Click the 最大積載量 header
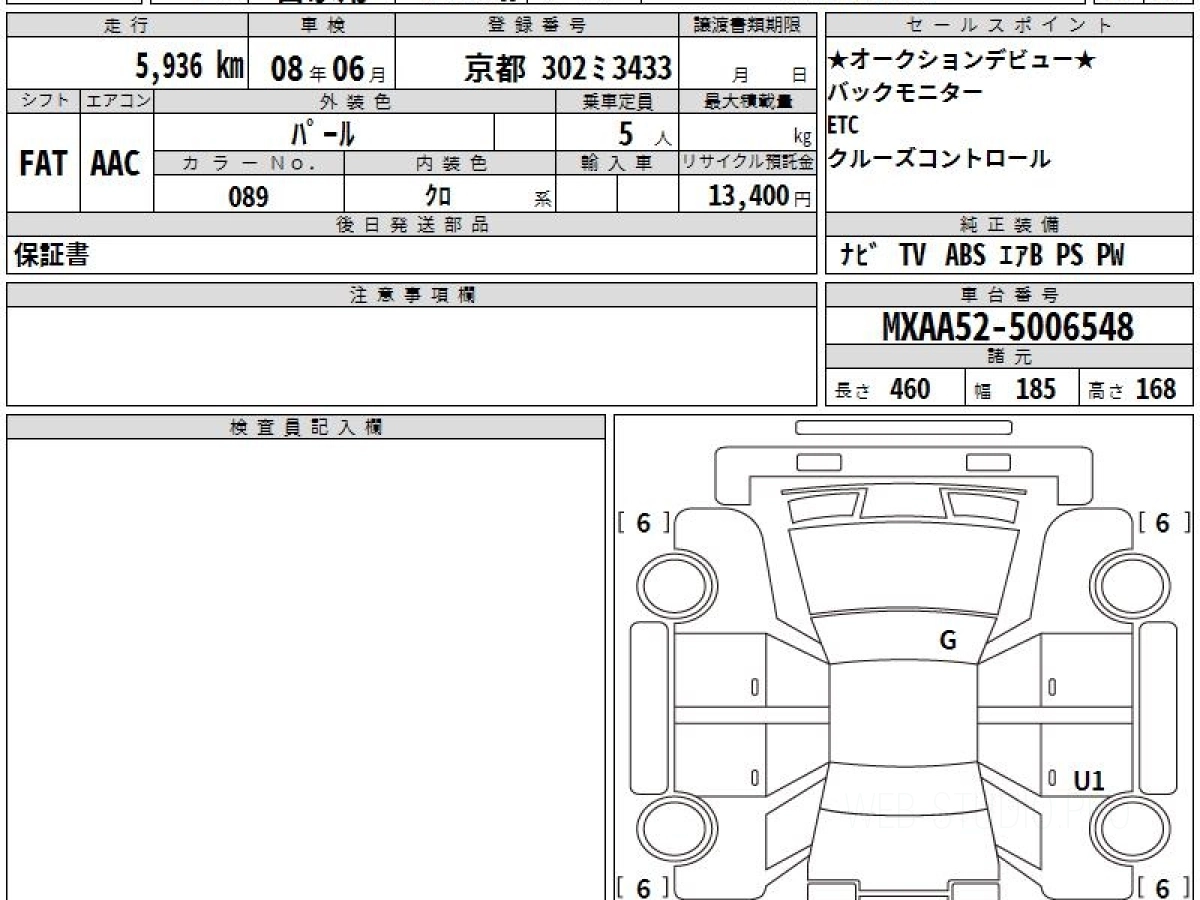The height and width of the screenshot is (900, 1200). tap(747, 101)
